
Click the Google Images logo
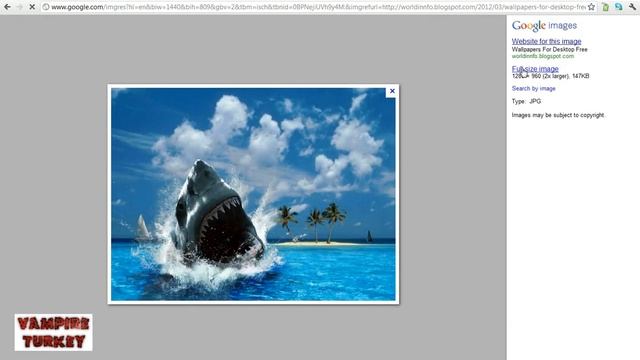544,26
